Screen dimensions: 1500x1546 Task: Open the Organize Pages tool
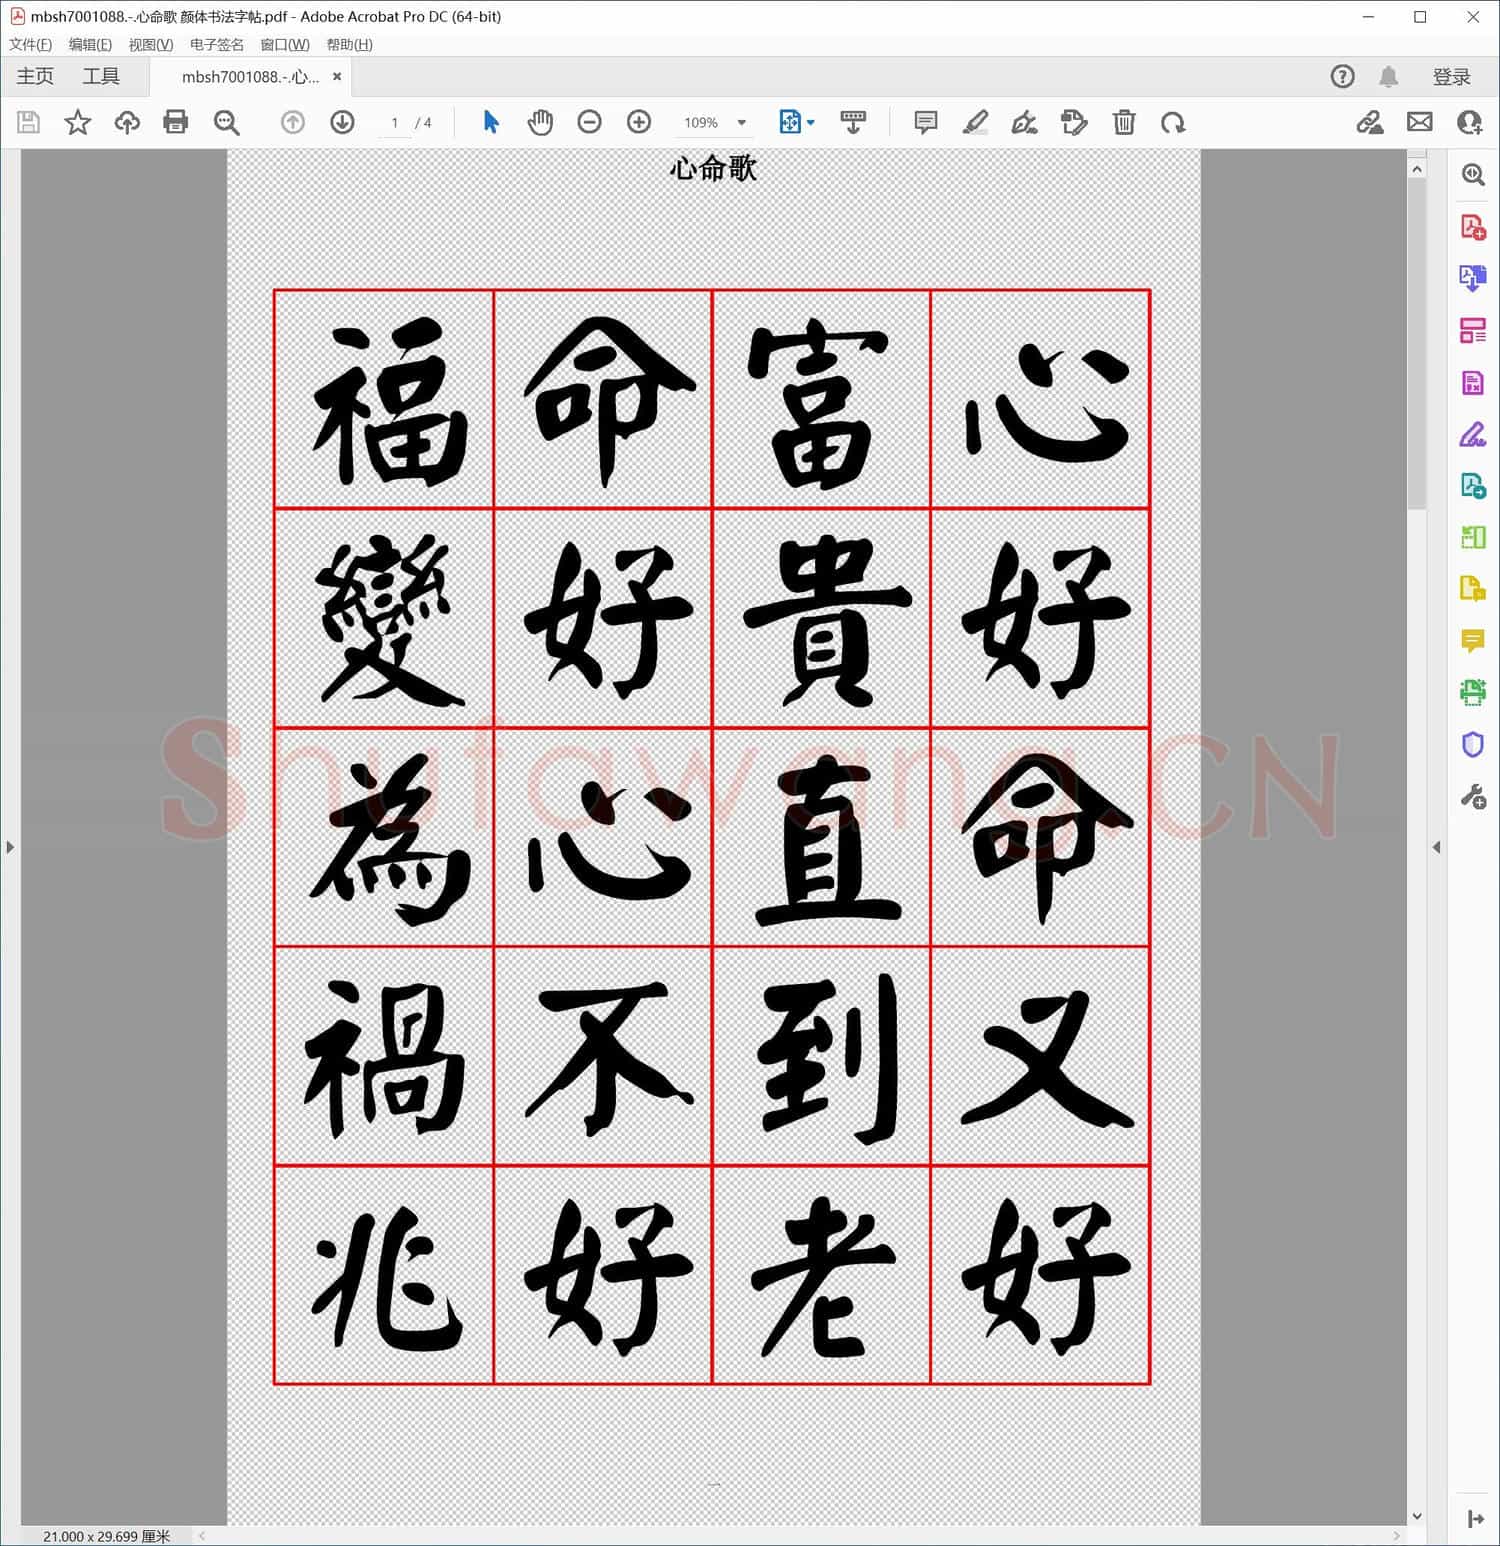[x=1472, y=330]
